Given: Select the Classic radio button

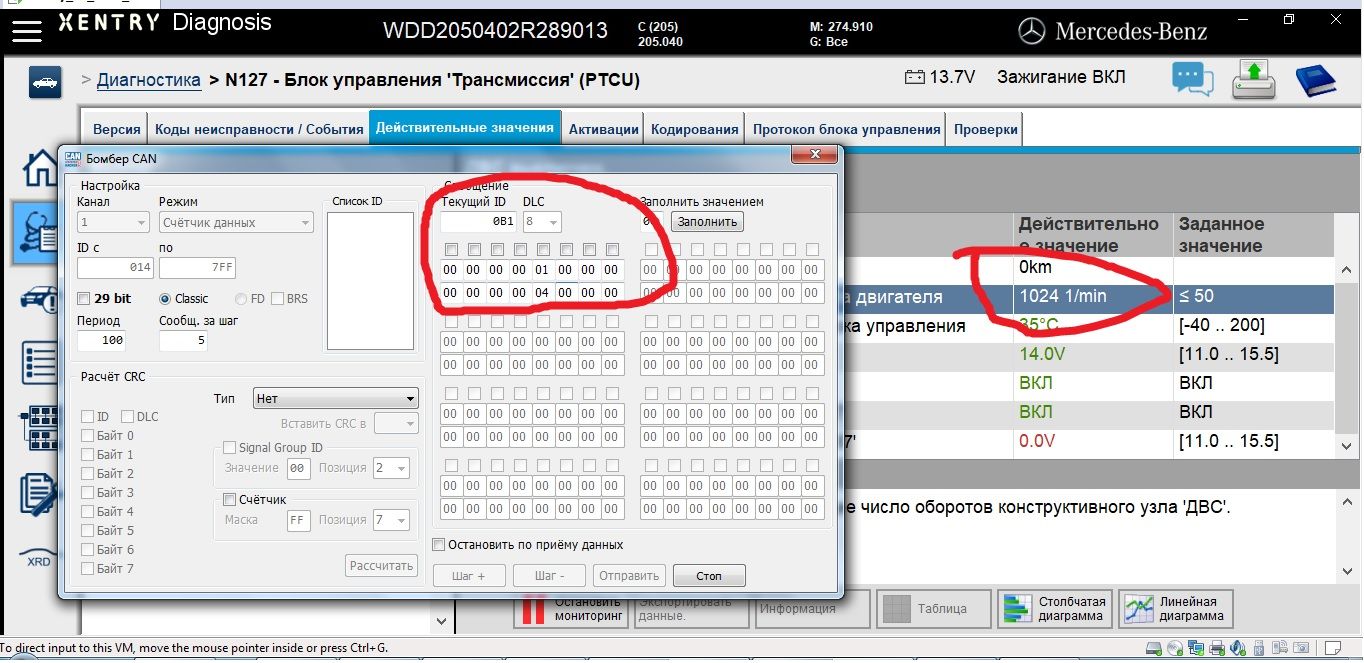Looking at the screenshot, I should 165,298.
